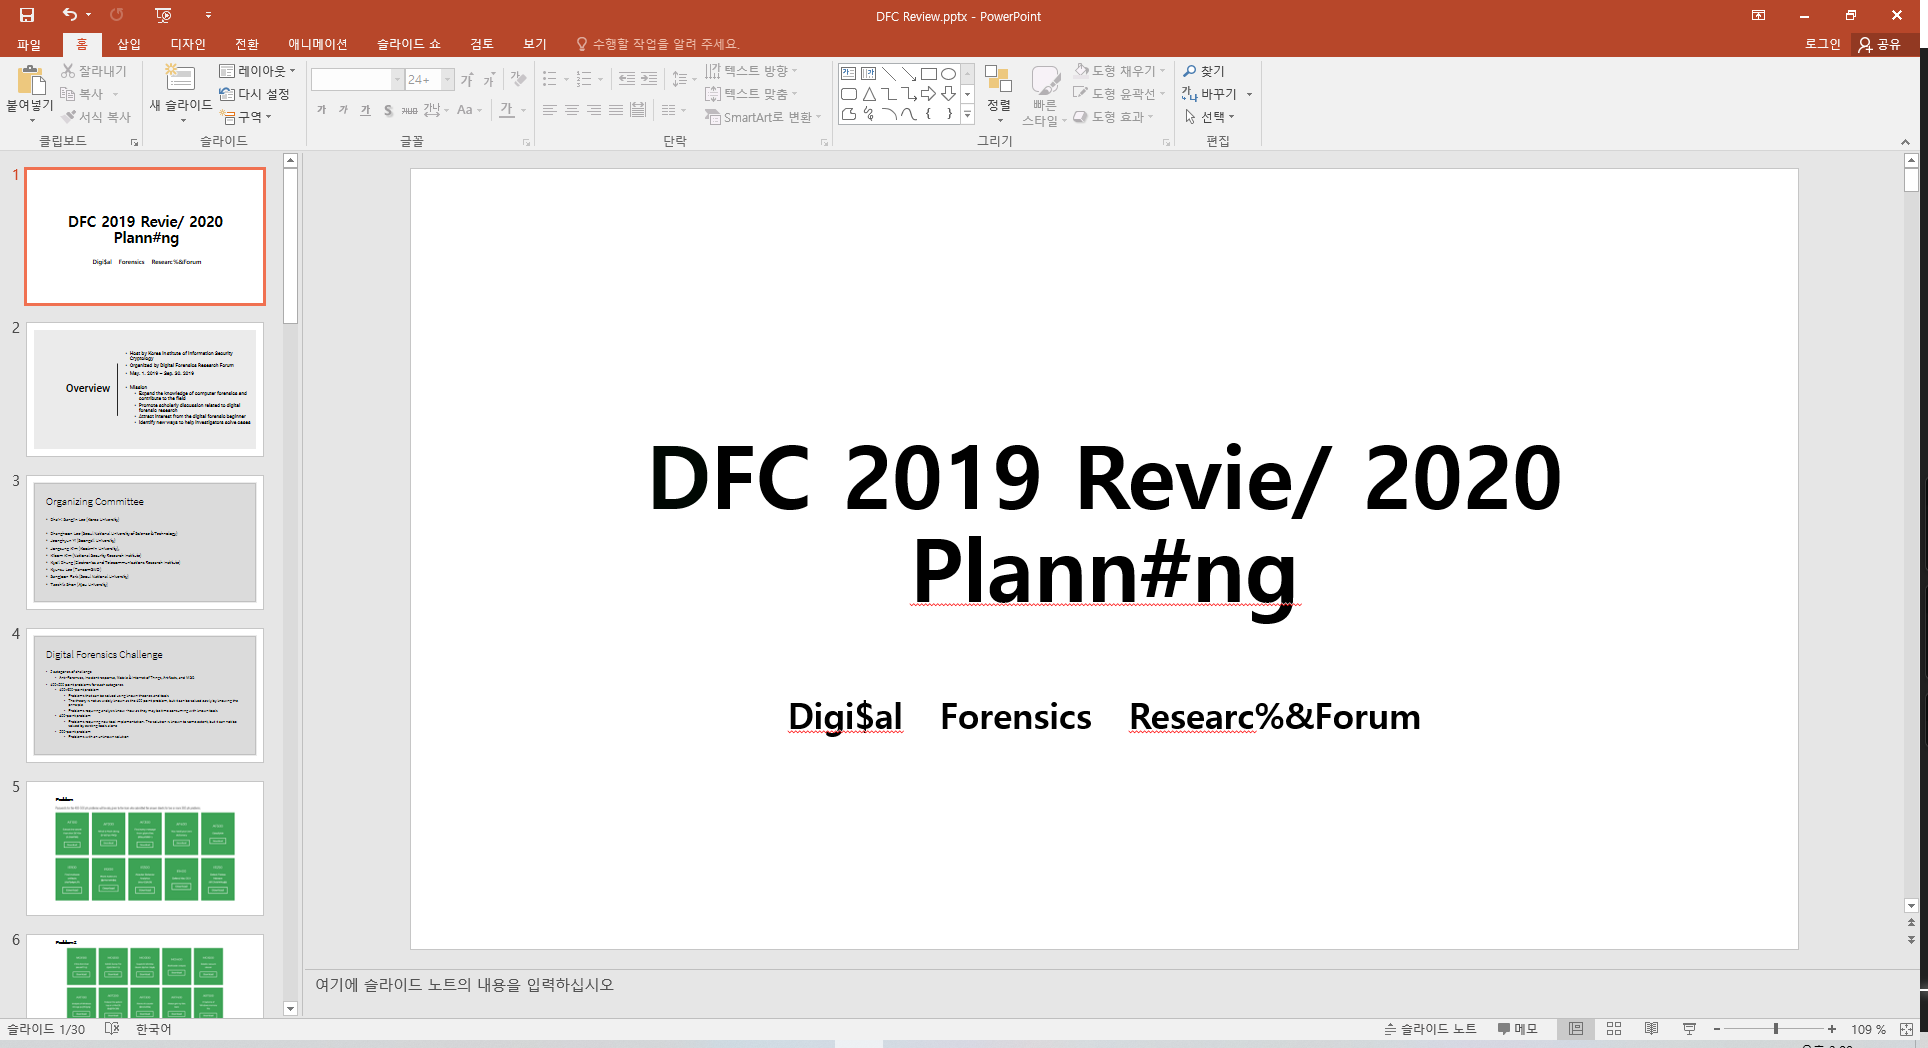This screenshot has height=1048, width=1928.
Task: Open the Layout (레이아웃) dropdown
Action: pyautogui.click(x=258, y=71)
